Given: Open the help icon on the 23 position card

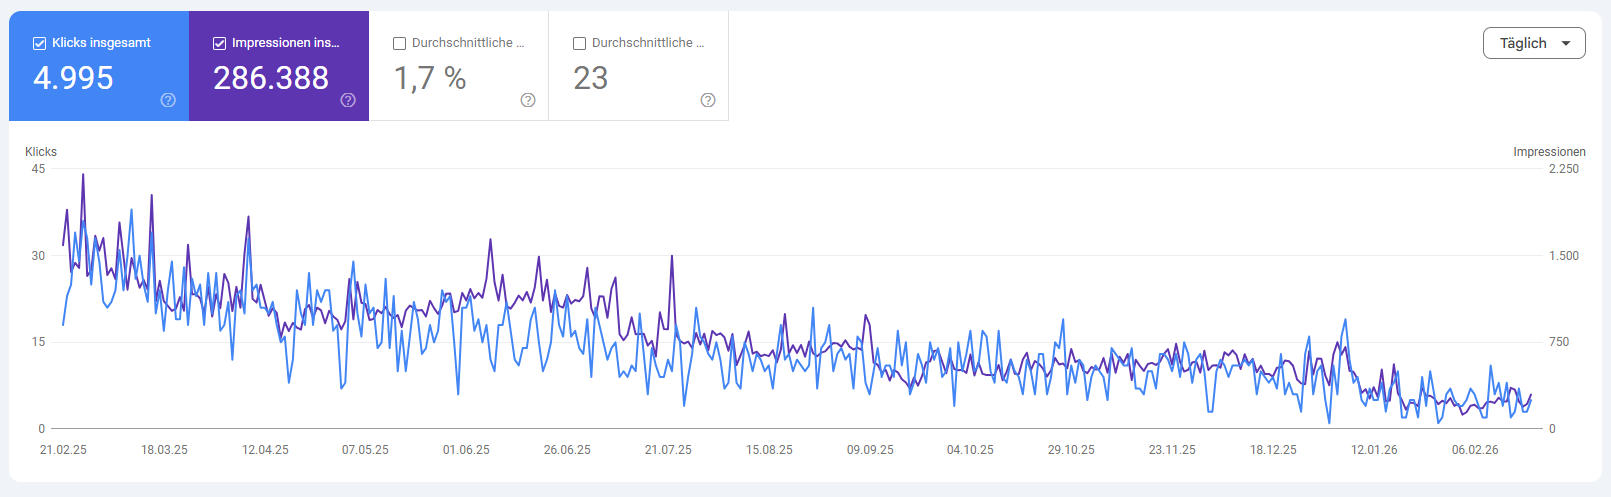Looking at the screenshot, I should (708, 100).
